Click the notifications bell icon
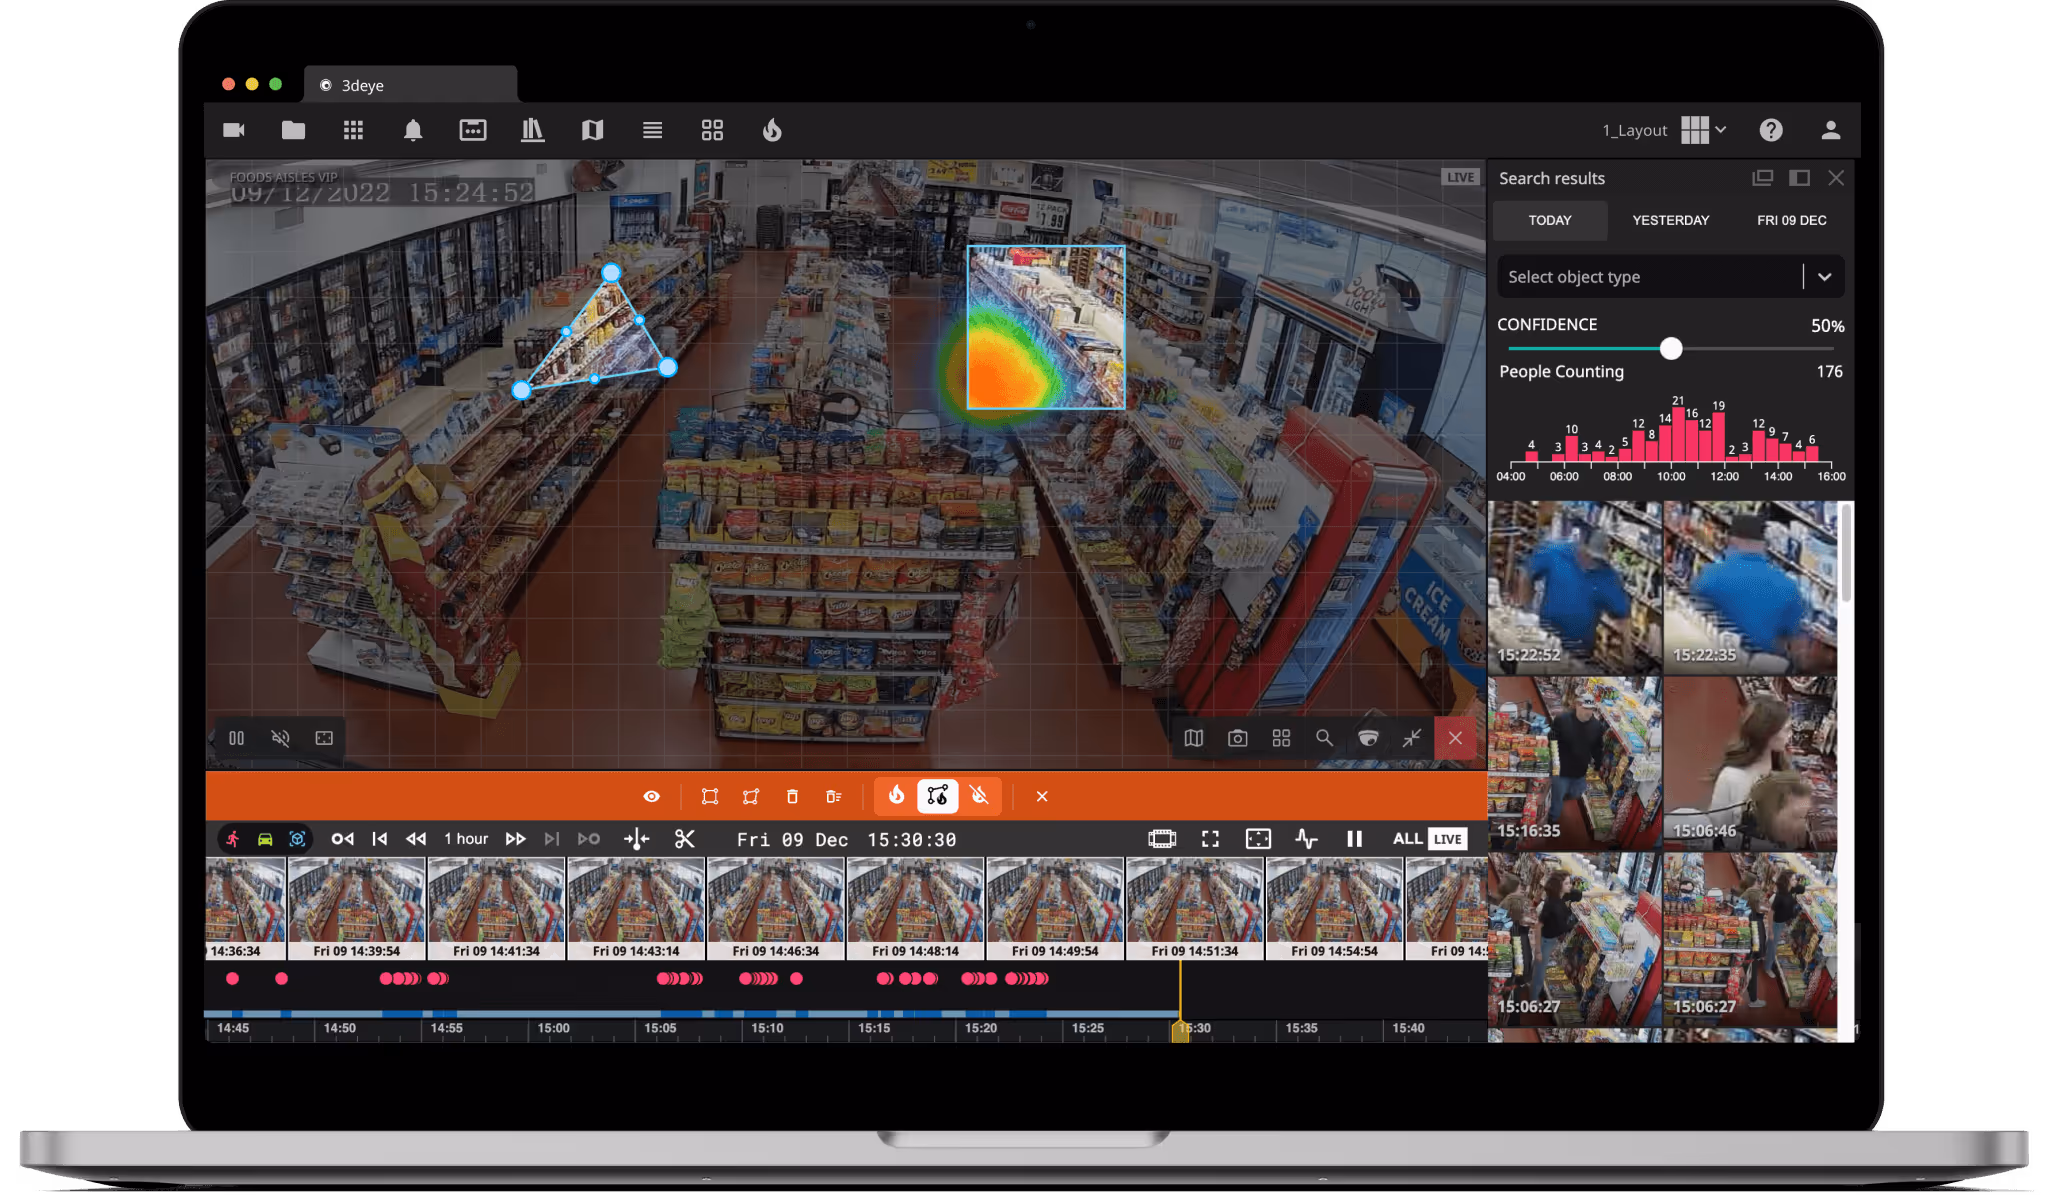 pyautogui.click(x=413, y=130)
